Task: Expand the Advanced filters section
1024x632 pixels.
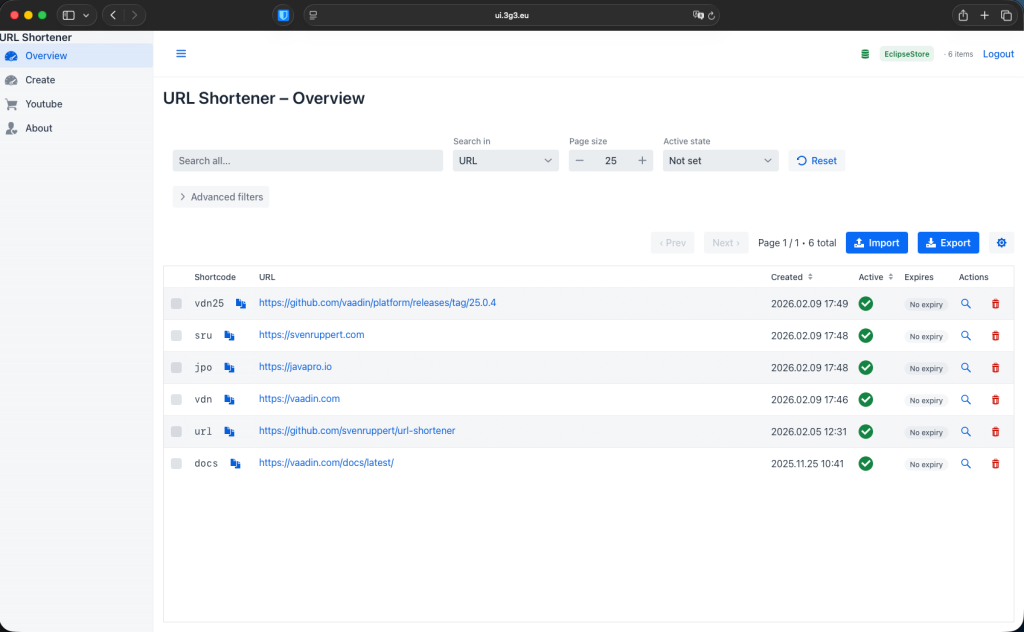Action: click(220, 197)
